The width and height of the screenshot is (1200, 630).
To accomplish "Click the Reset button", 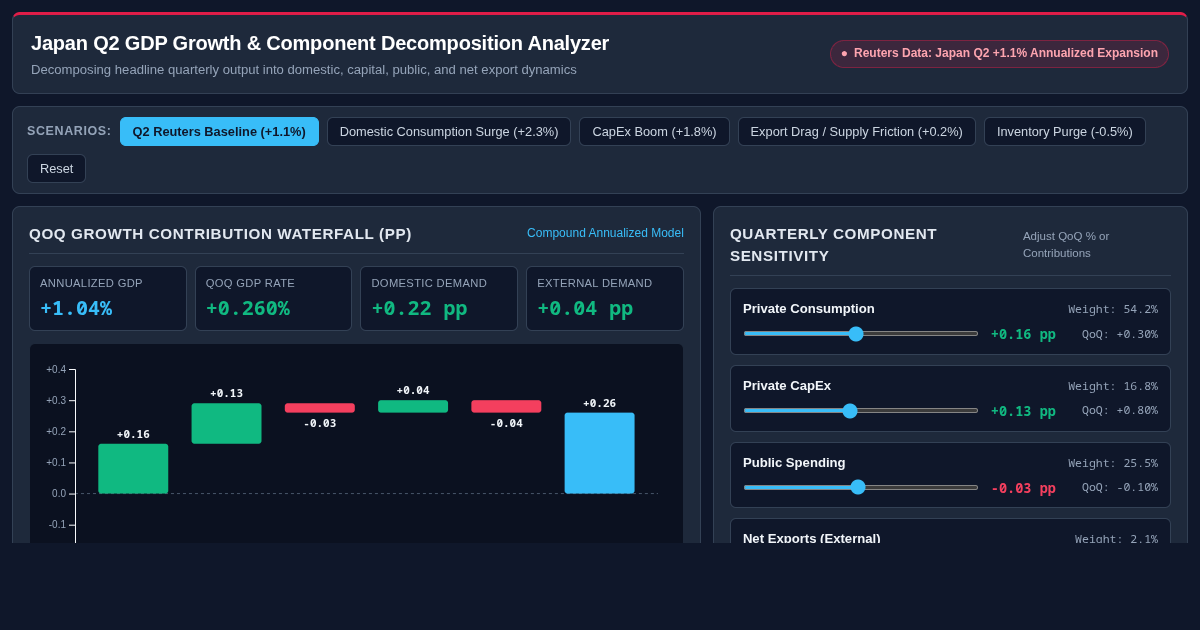I will point(56,168).
